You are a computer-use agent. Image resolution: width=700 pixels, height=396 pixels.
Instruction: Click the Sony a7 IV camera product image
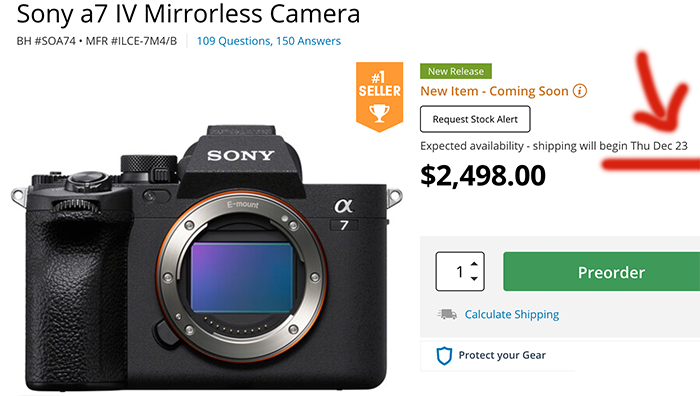pyautogui.click(x=207, y=258)
